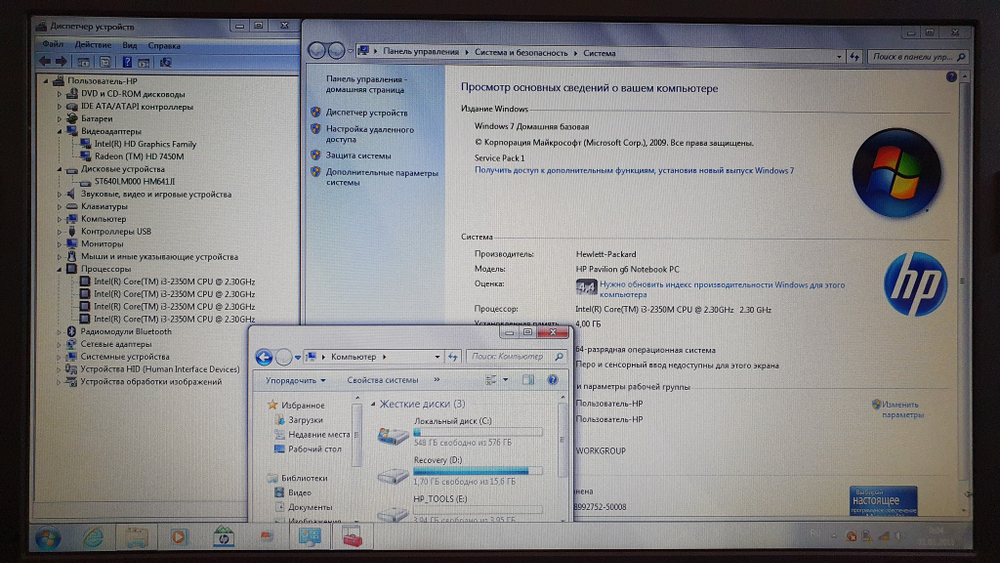The image size is (1000, 563).
Task: Open the Вид menu in Device Manager
Action: click(x=129, y=45)
